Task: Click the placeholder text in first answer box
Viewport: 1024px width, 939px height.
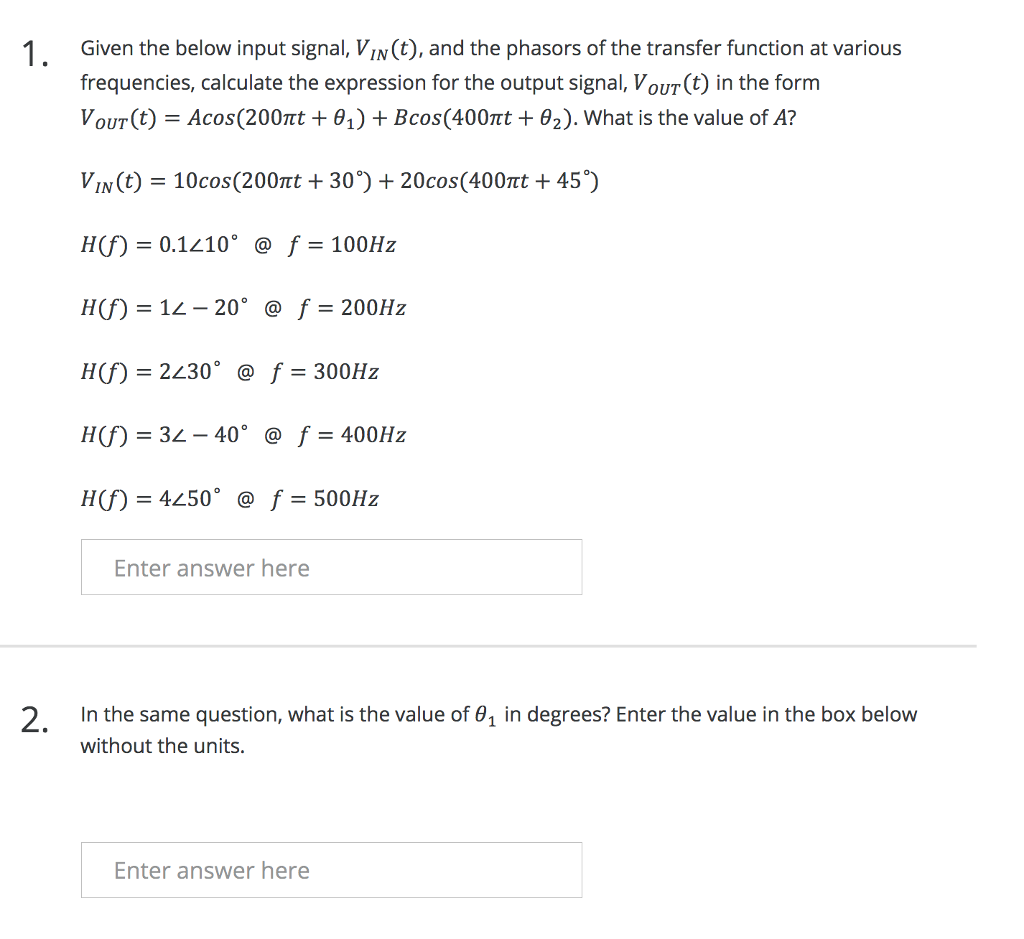Action: tap(211, 567)
